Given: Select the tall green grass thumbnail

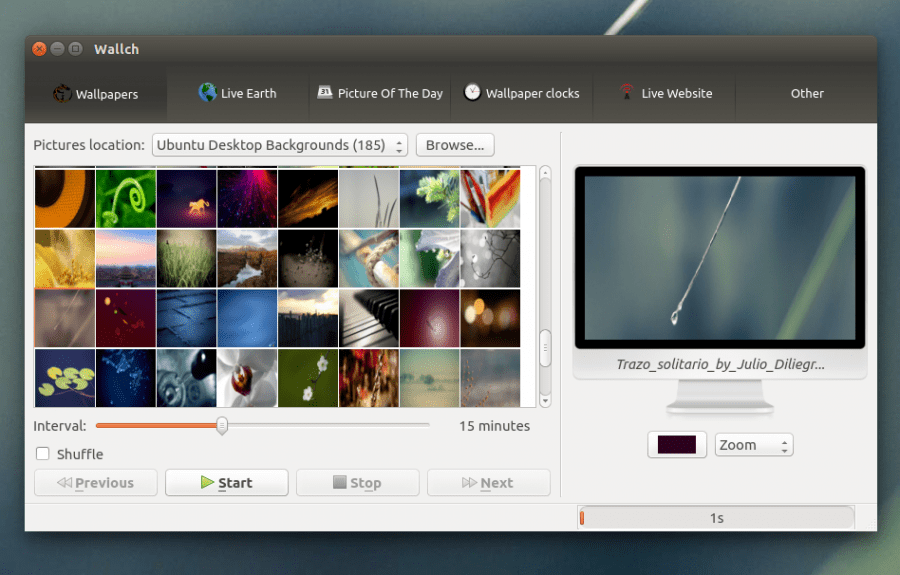Looking at the screenshot, I should click(187, 259).
